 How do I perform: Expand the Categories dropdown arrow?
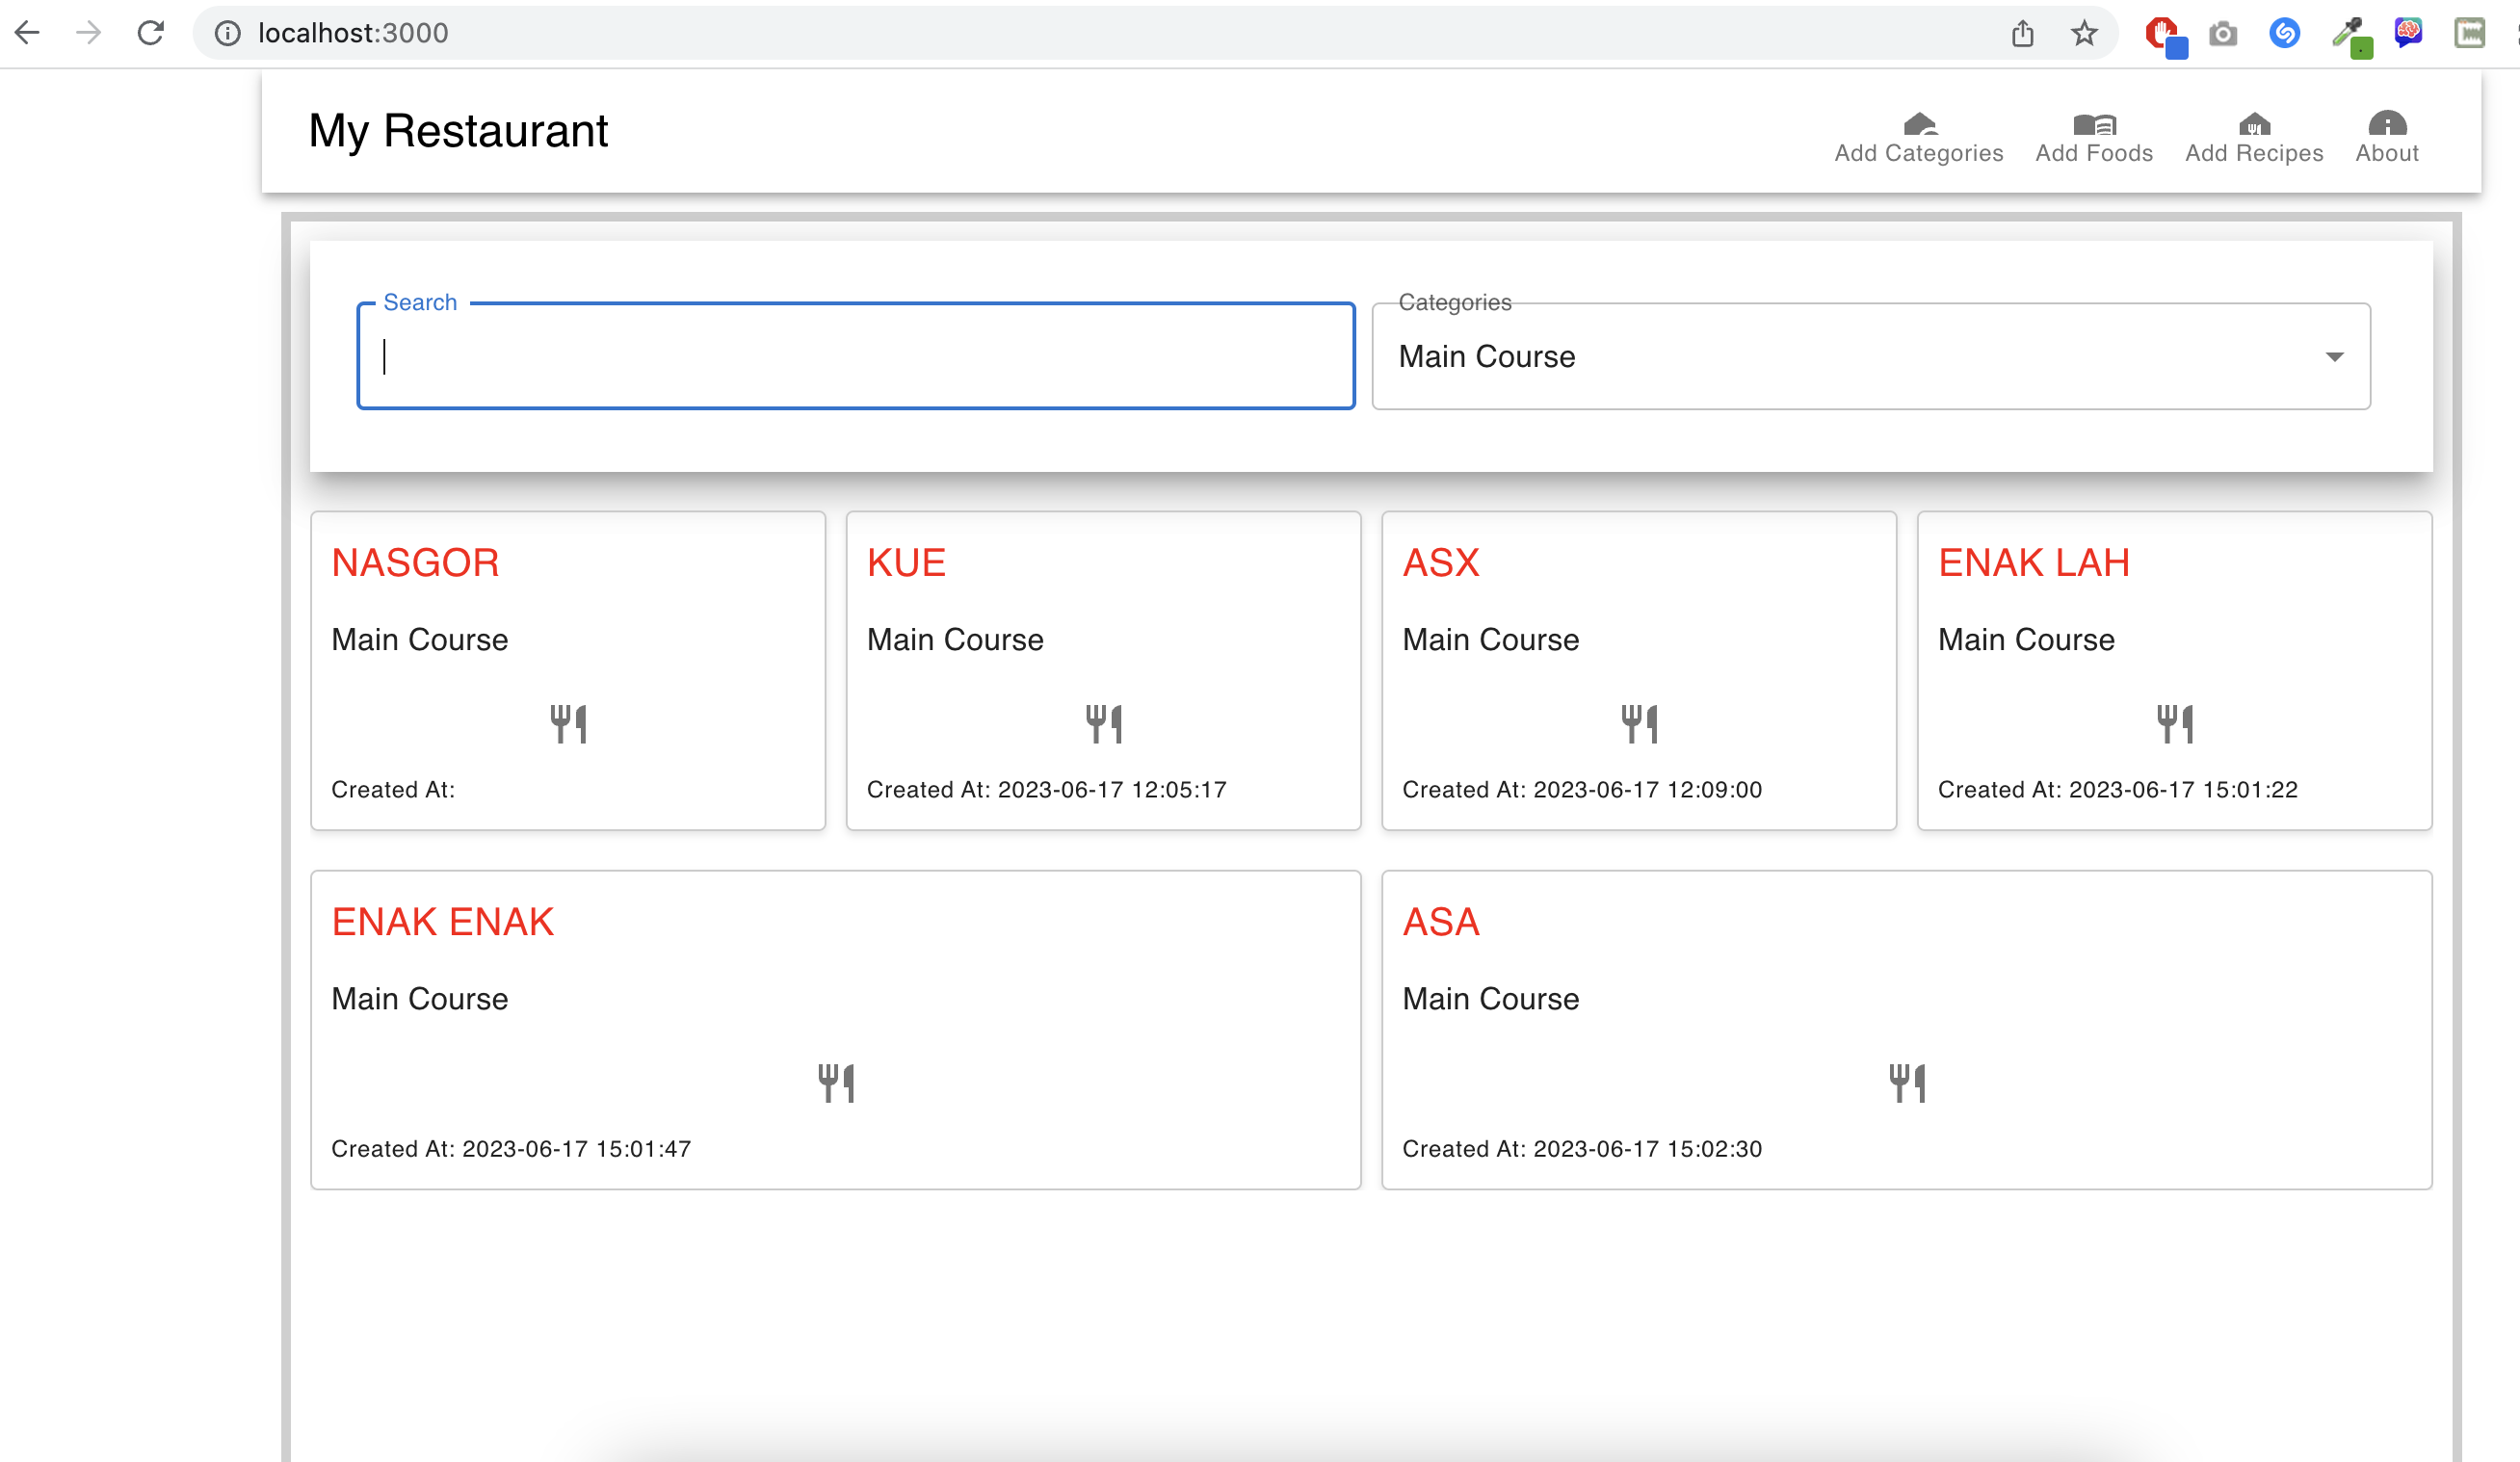pyautogui.click(x=2333, y=357)
